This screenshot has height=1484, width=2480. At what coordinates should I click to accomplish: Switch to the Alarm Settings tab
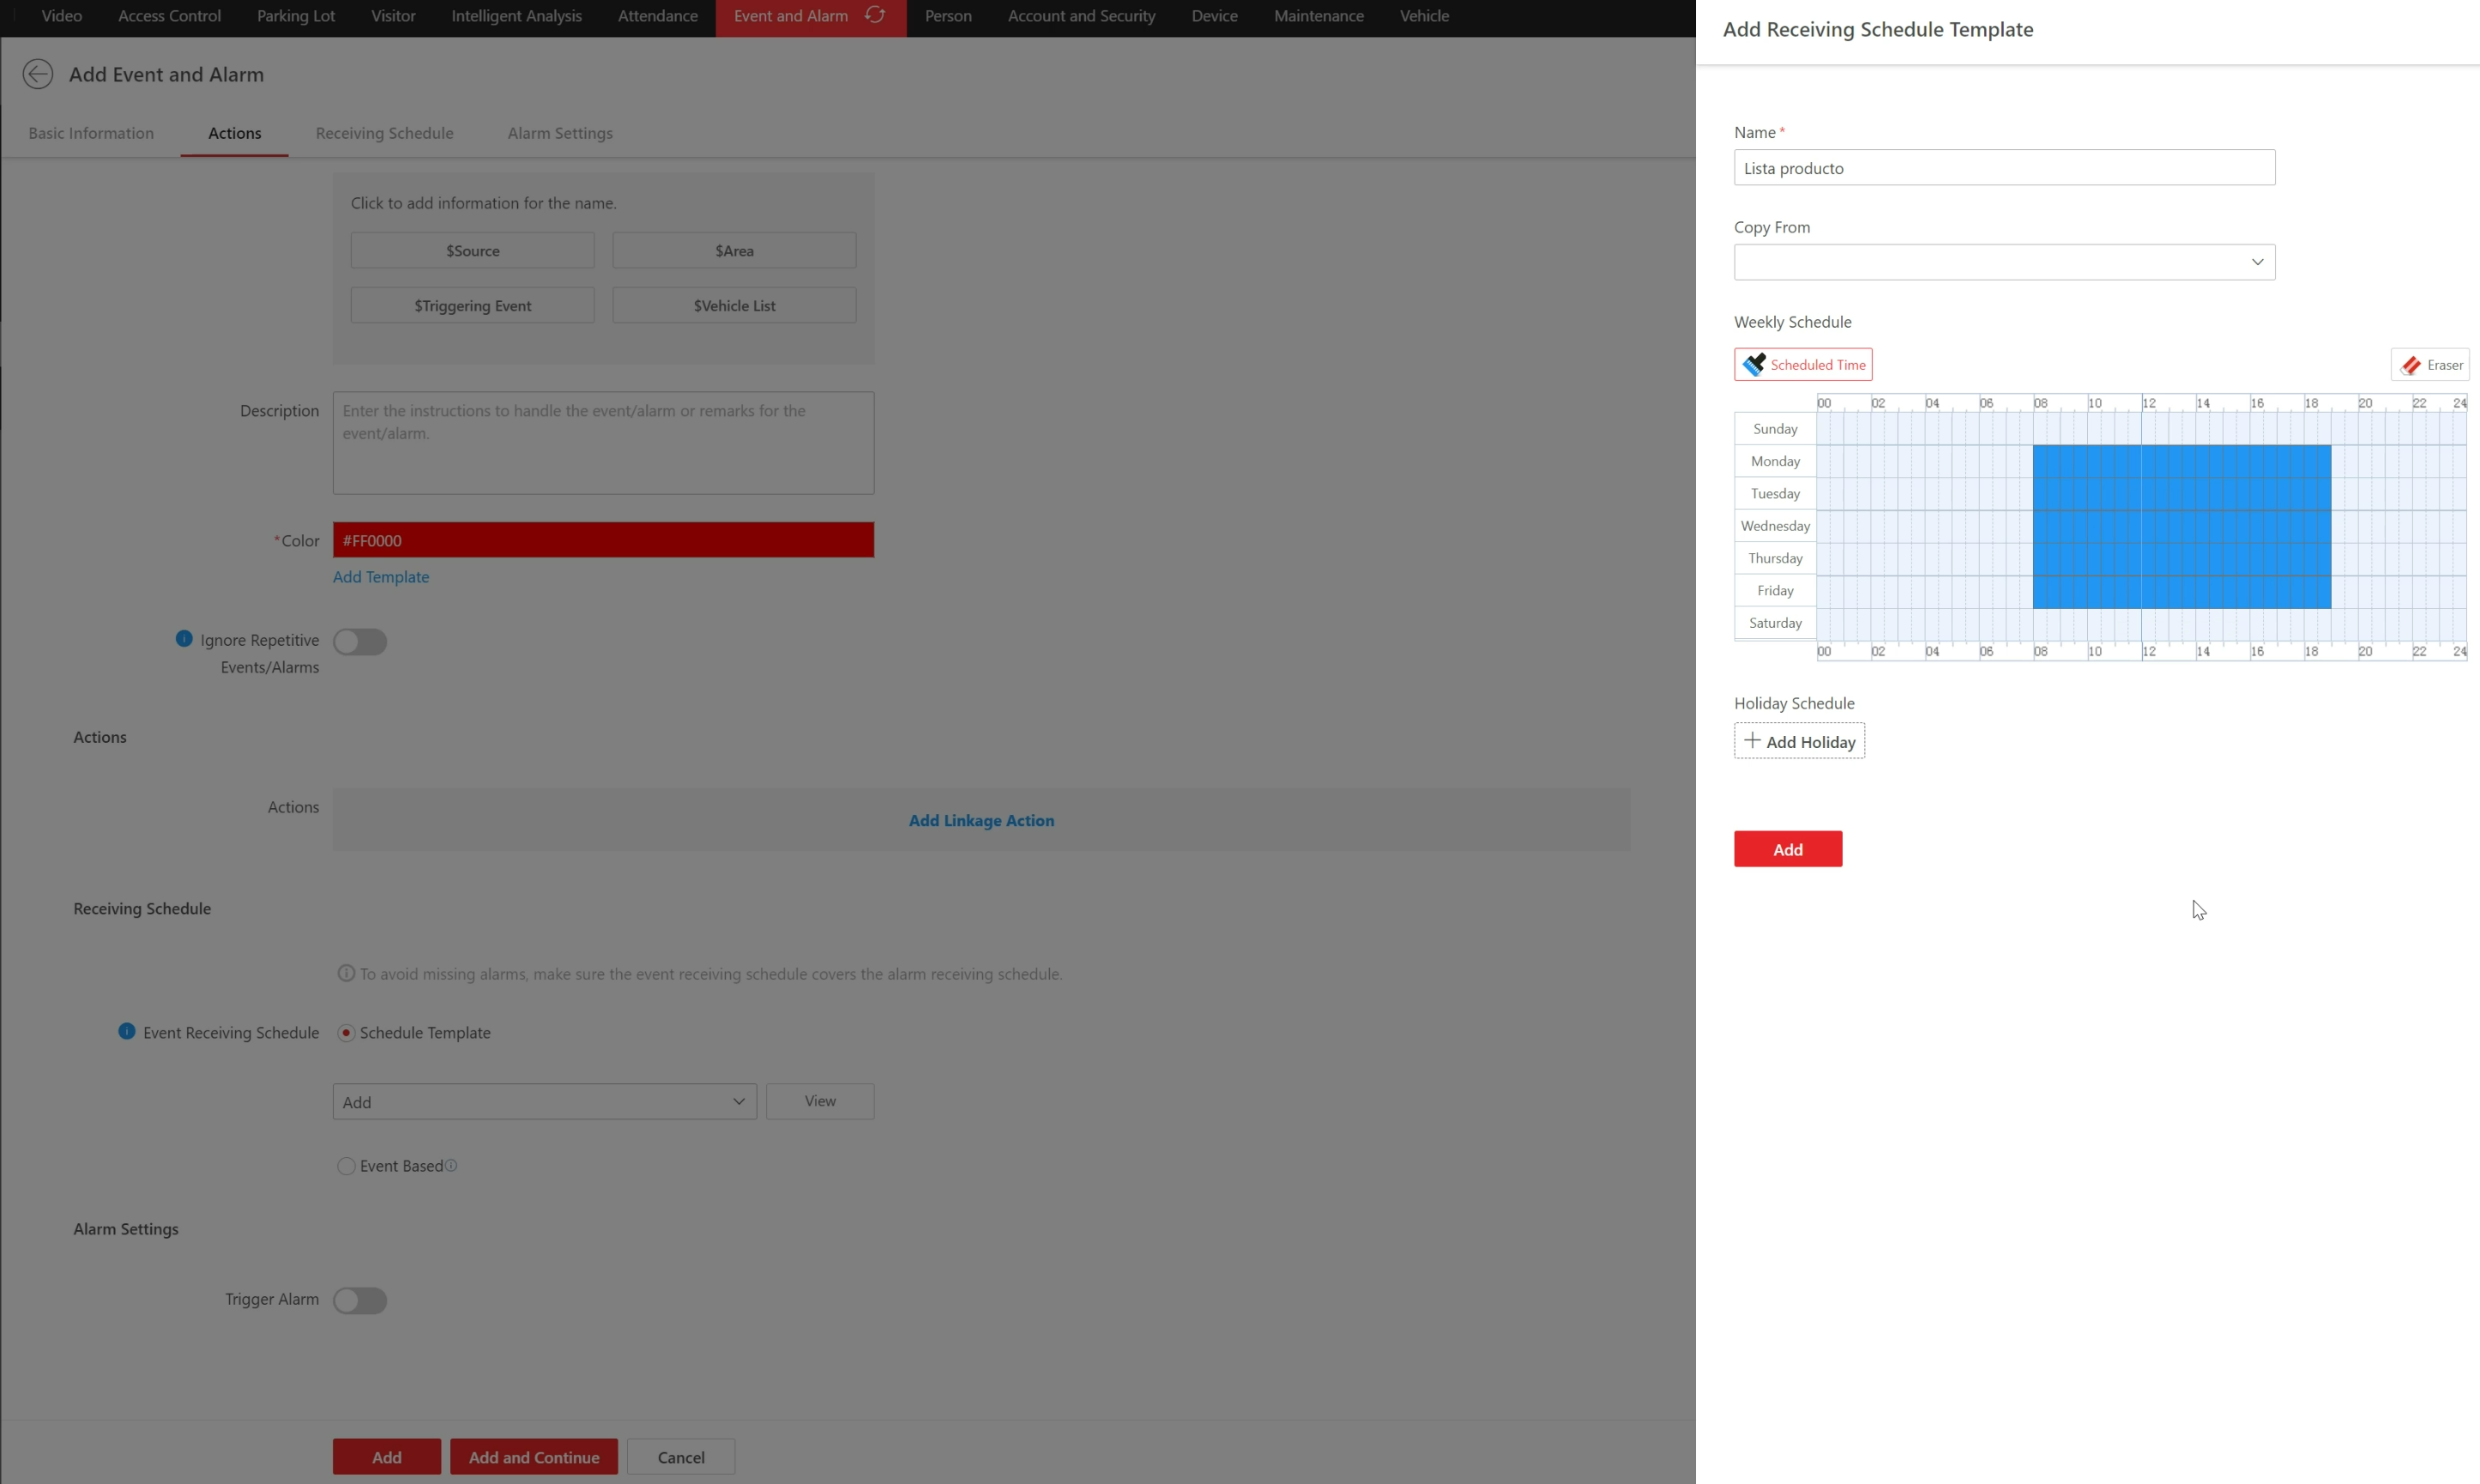point(559,132)
